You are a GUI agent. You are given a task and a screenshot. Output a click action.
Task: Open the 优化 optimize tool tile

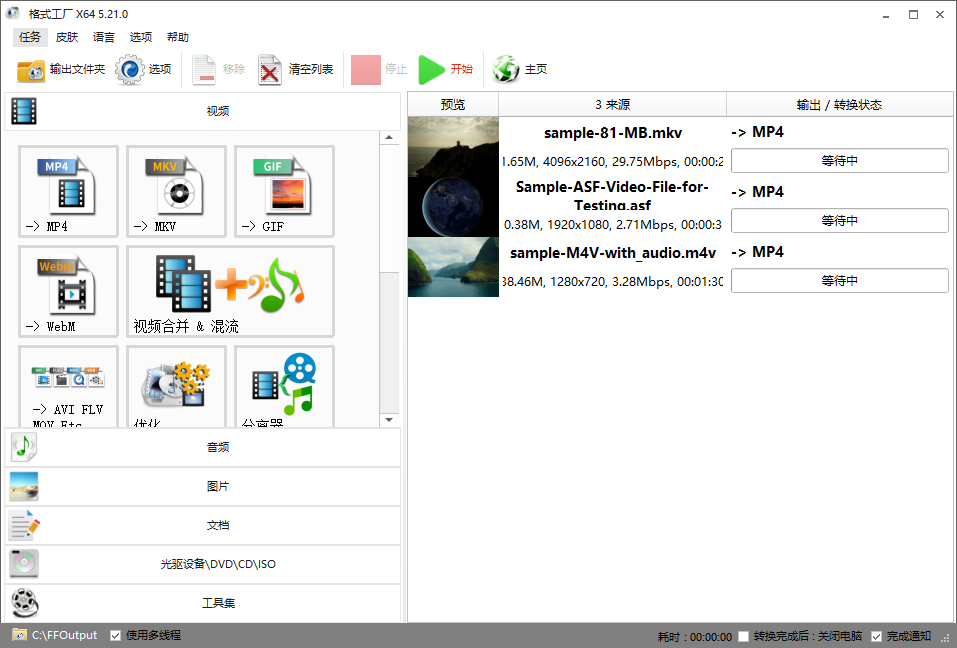pos(176,386)
